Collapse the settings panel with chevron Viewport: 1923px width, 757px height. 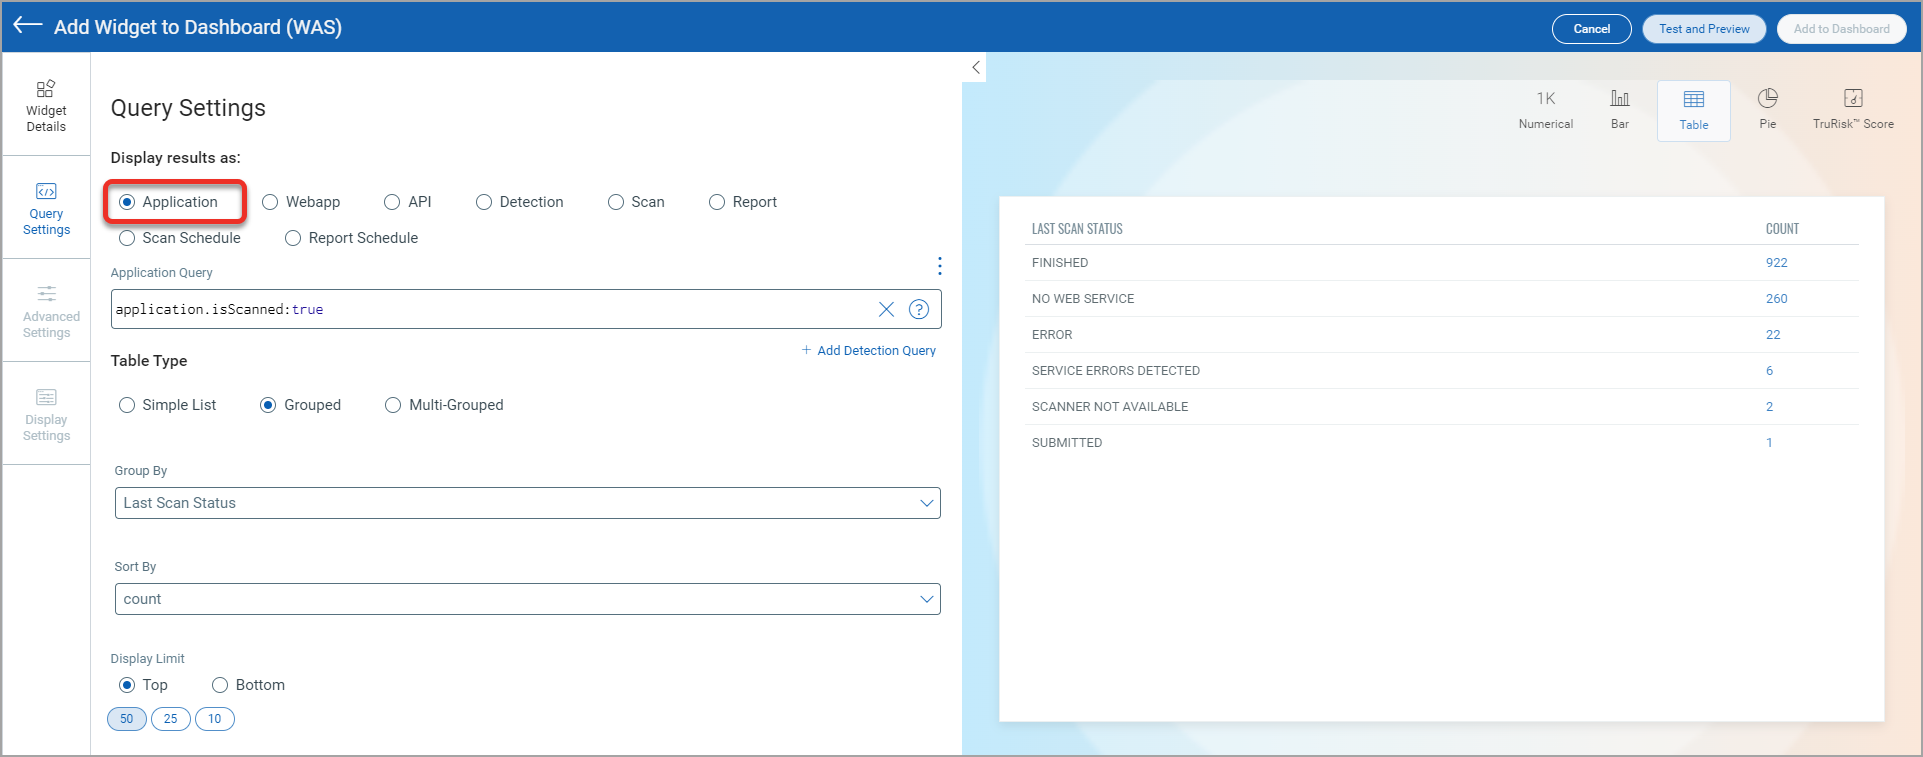(975, 67)
